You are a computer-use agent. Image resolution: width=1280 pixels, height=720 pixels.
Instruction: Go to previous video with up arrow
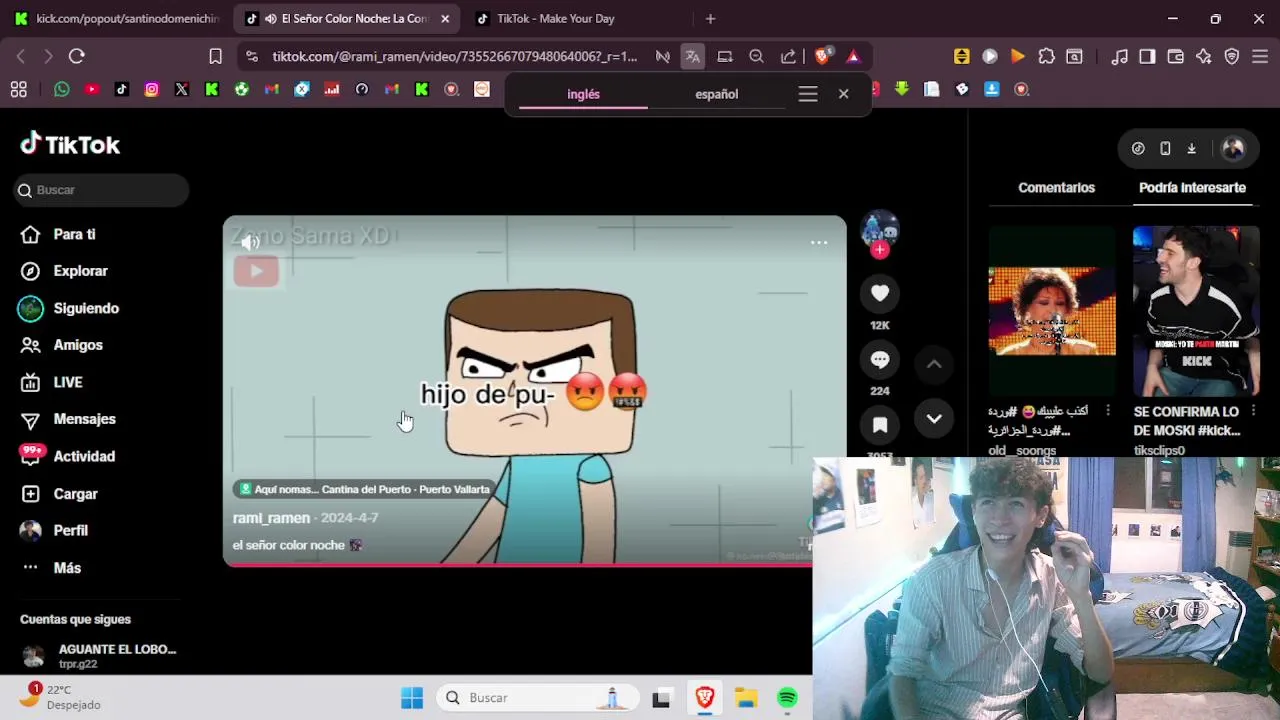pos(934,364)
